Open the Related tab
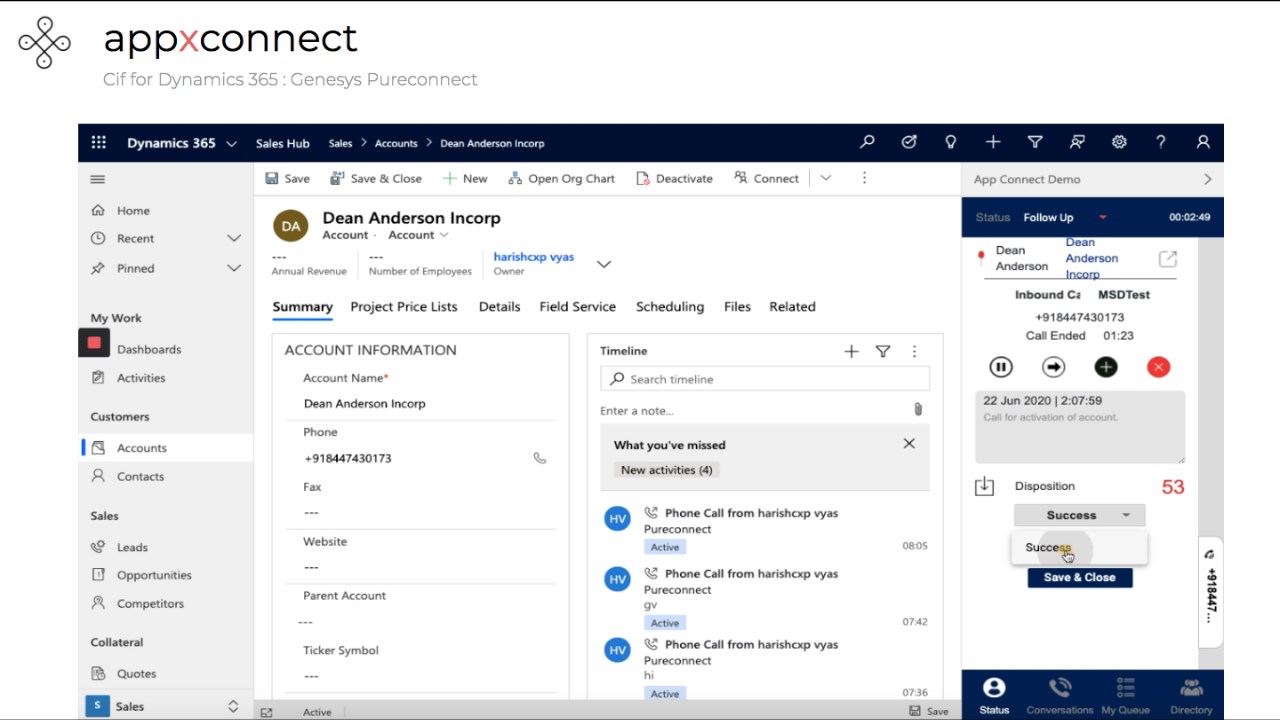The height and width of the screenshot is (720, 1280). point(792,307)
